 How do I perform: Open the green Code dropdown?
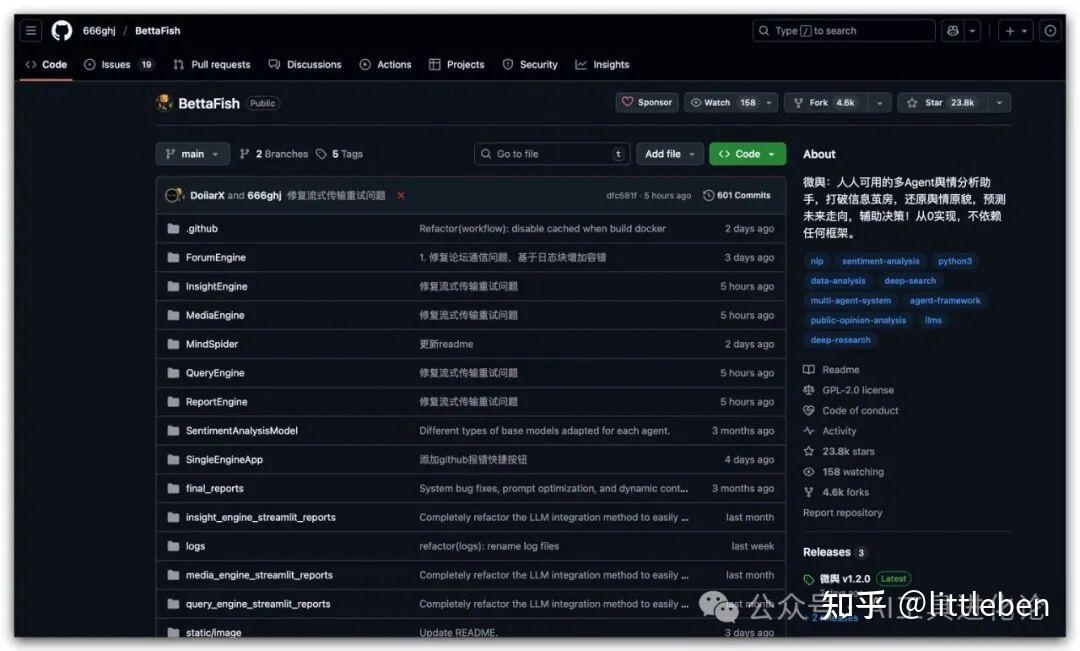[747, 153]
